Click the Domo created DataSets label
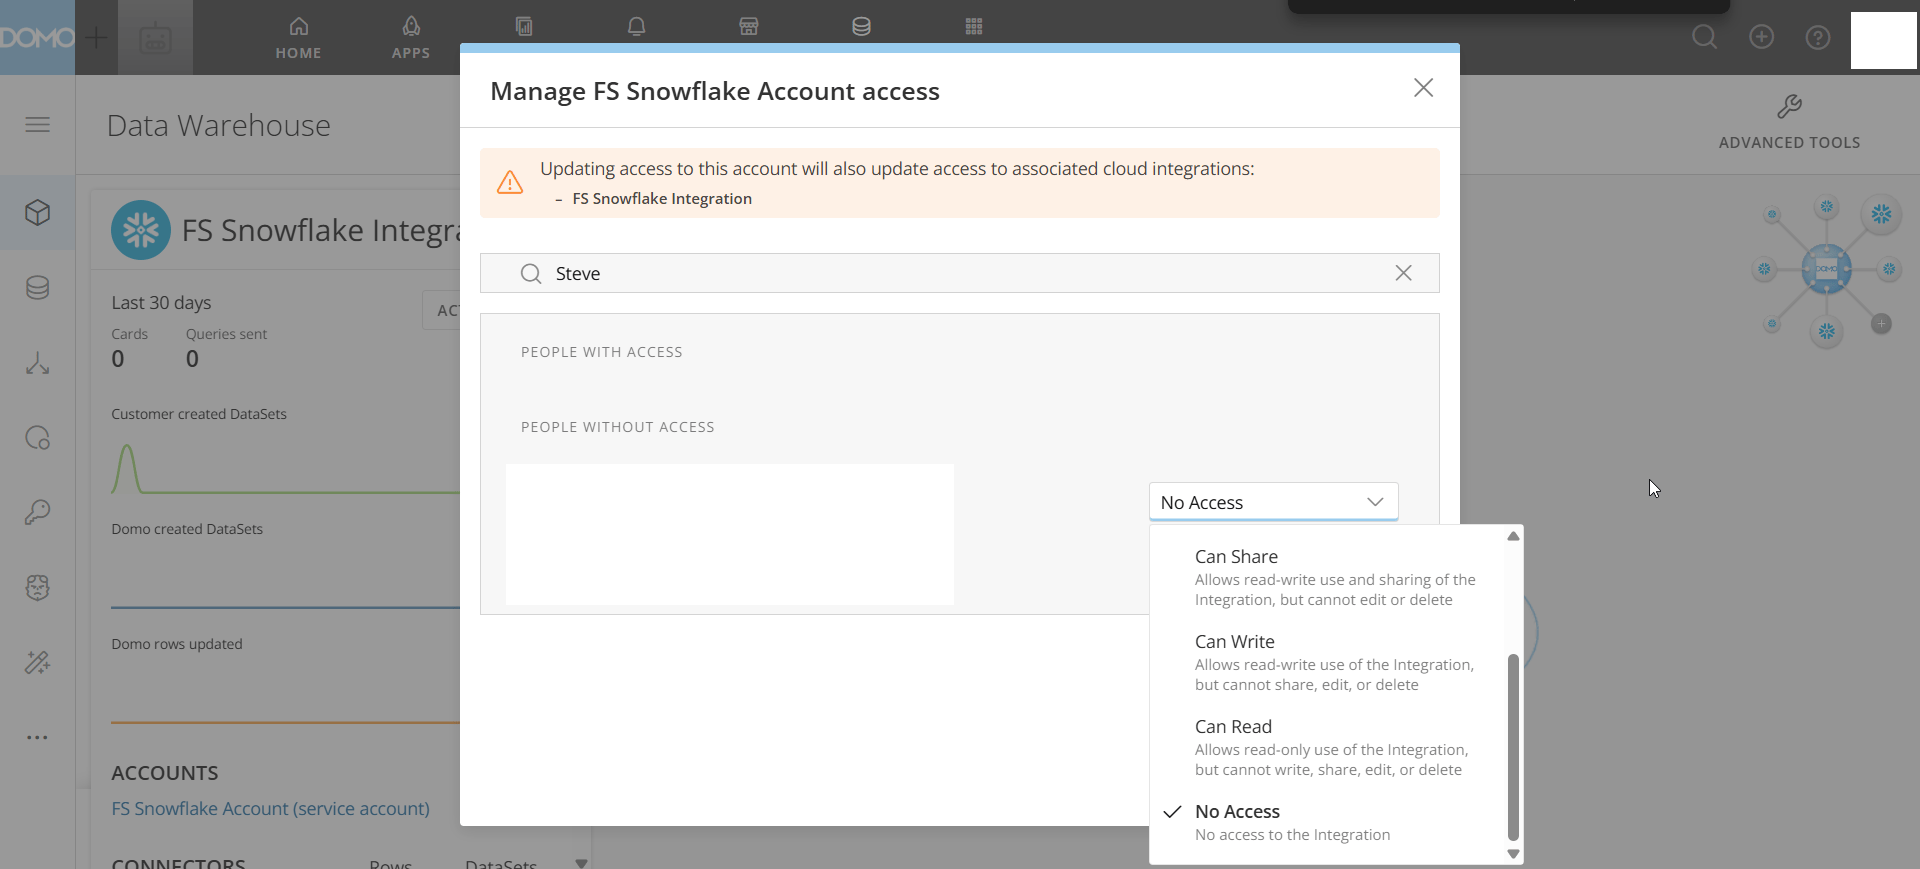Viewport: 1920px width, 869px height. (187, 529)
